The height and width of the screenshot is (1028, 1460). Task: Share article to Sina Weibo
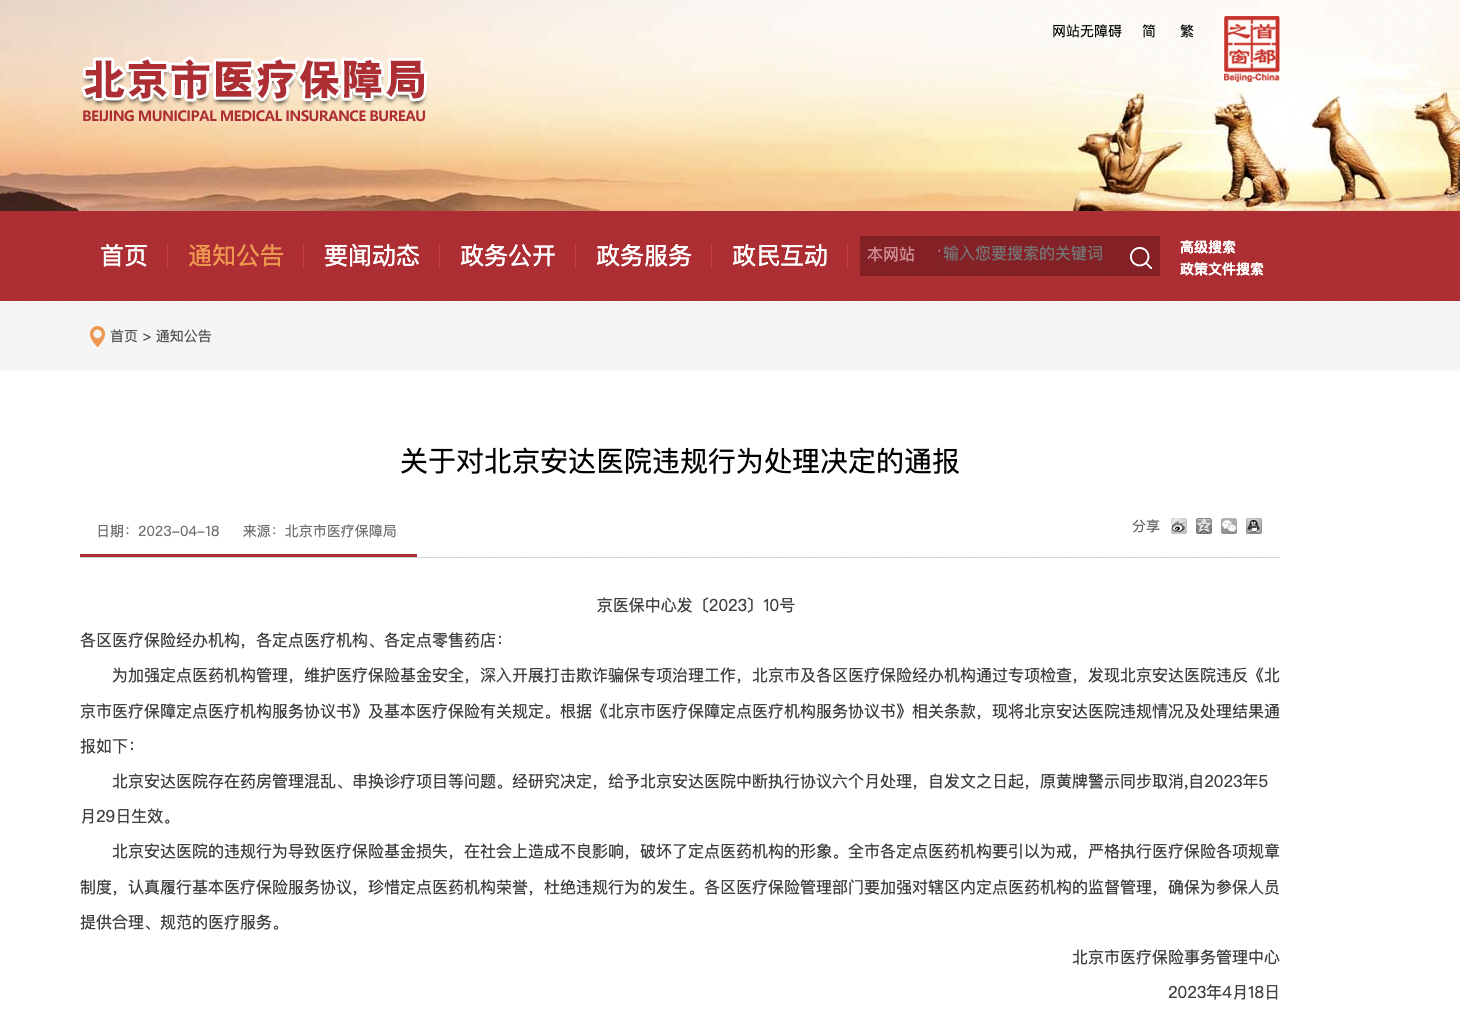click(x=1179, y=527)
